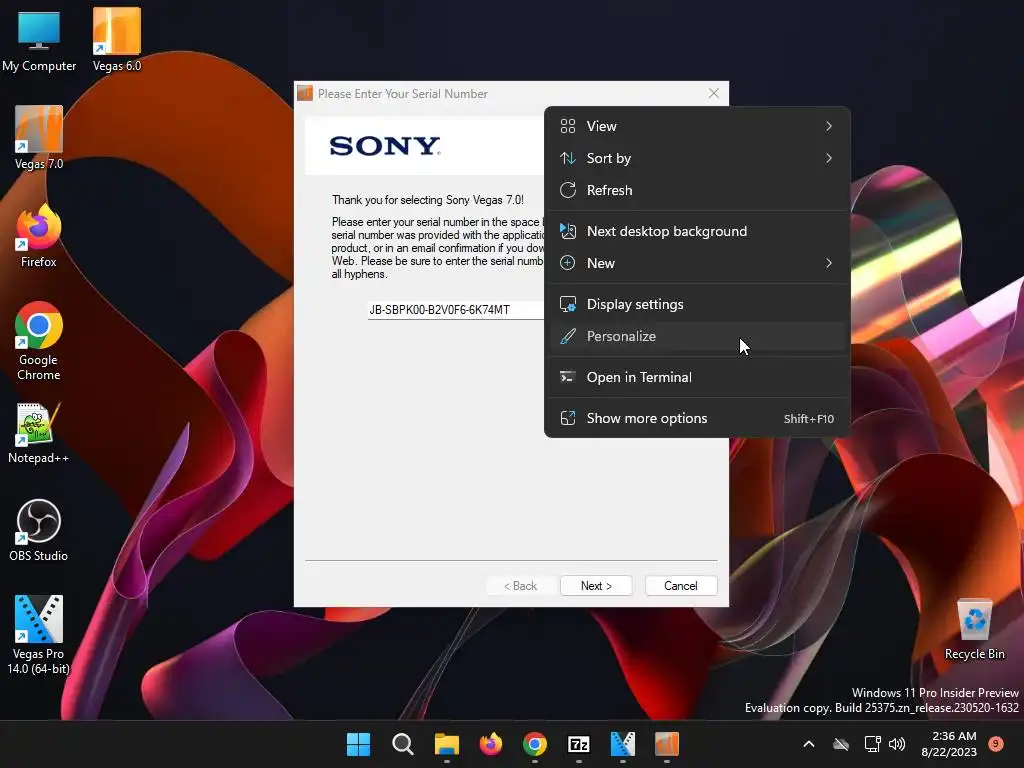Image resolution: width=1024 pixels, height=768 pixels.
Task: Open File Explorer from the taskbar
Action: point(447,744)
